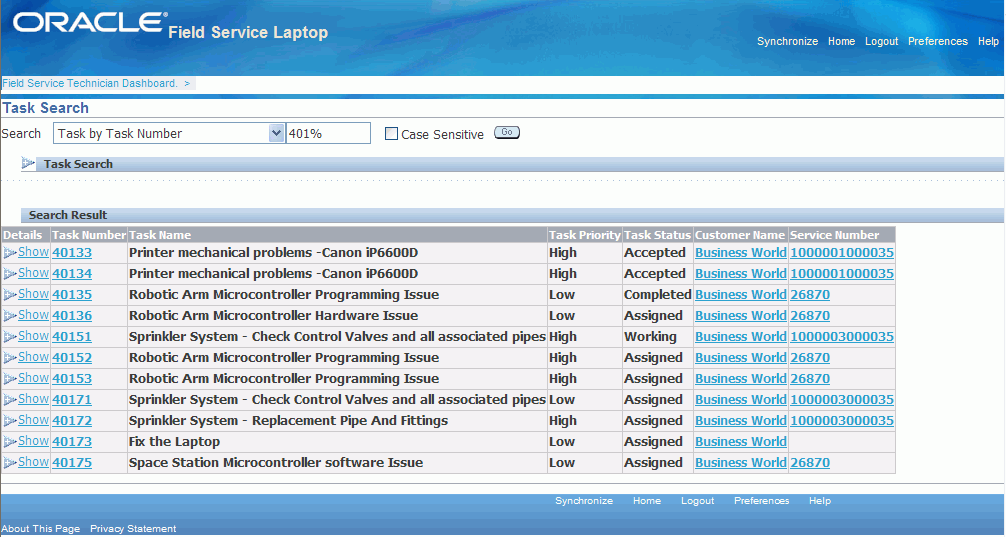This screenshot has width=1006, height=537.
Task: Open service number 1000001000035 for task 40133
Action: point(842,253)
